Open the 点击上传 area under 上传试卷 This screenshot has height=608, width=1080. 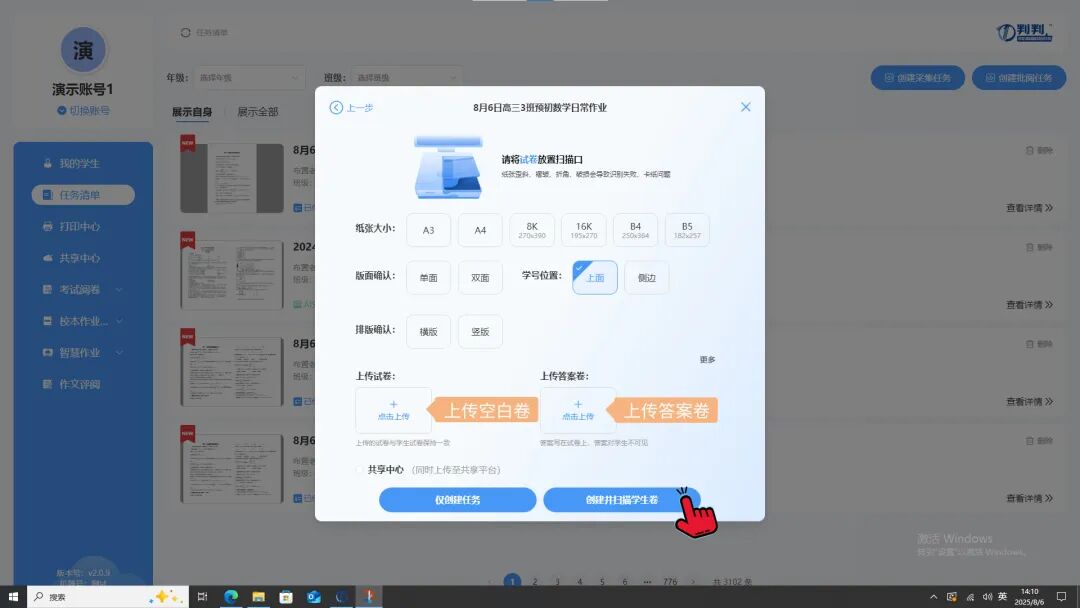pos(393,409)
